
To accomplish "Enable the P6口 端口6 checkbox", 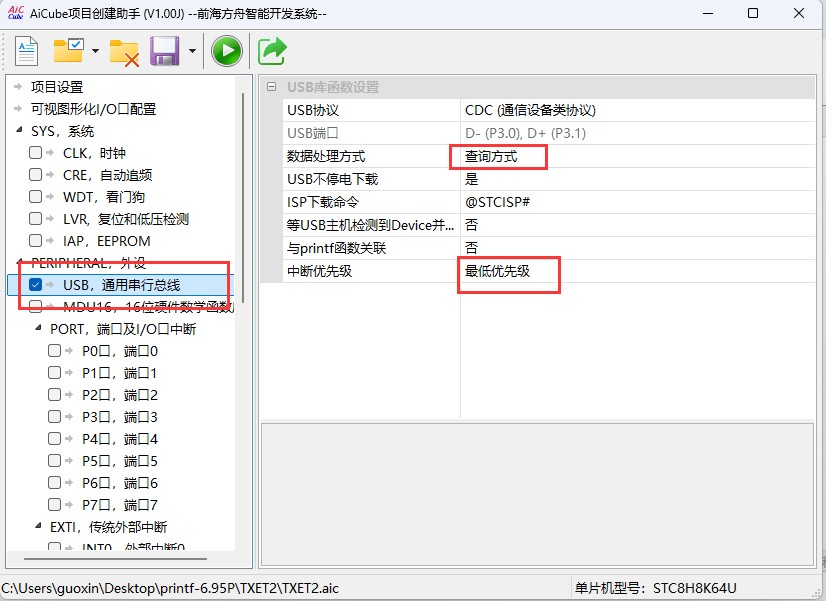I will pyautogui.click(x=54, y=482).
